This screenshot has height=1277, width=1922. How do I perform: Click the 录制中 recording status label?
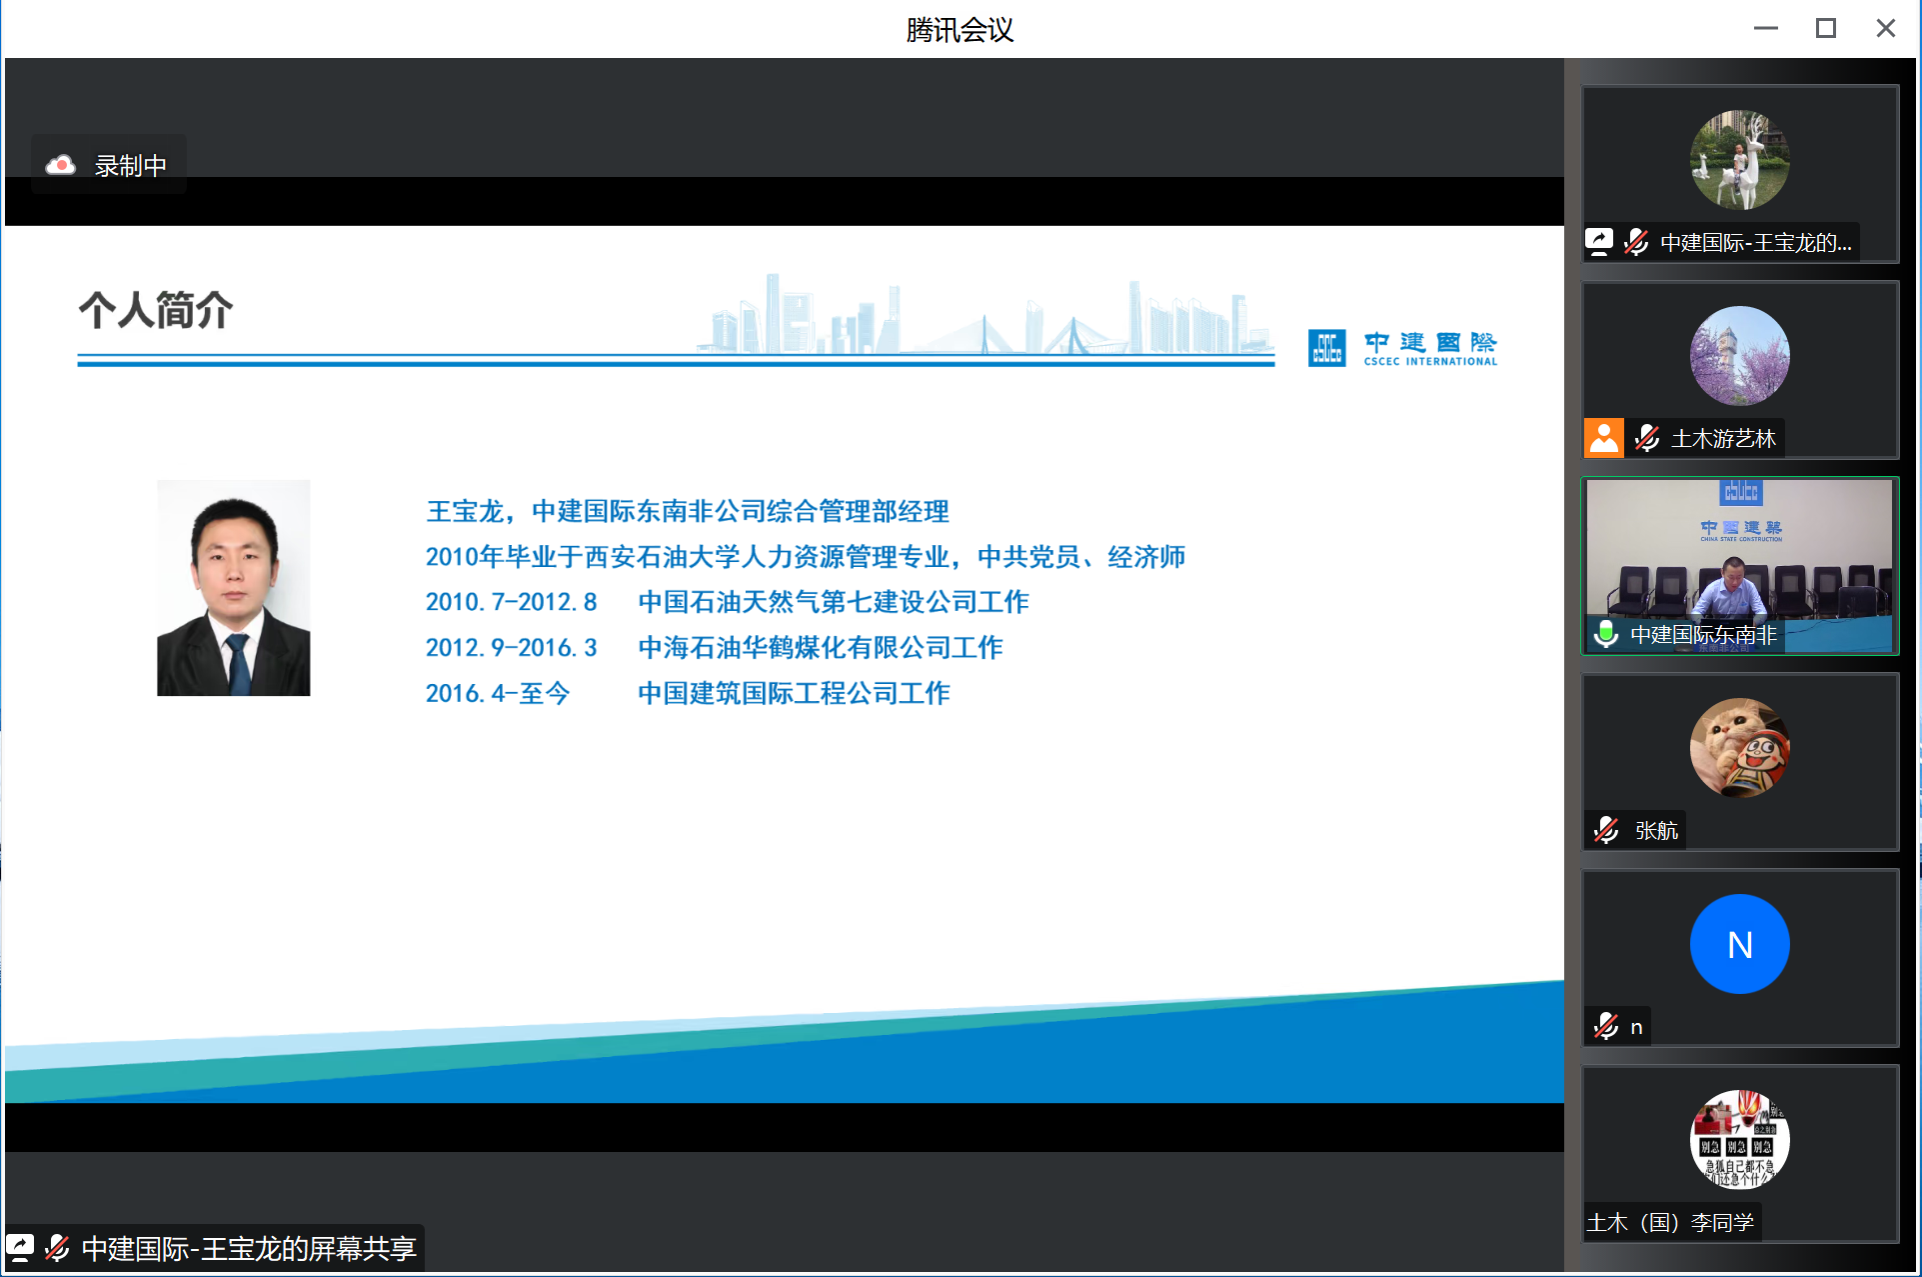(130, 165)
